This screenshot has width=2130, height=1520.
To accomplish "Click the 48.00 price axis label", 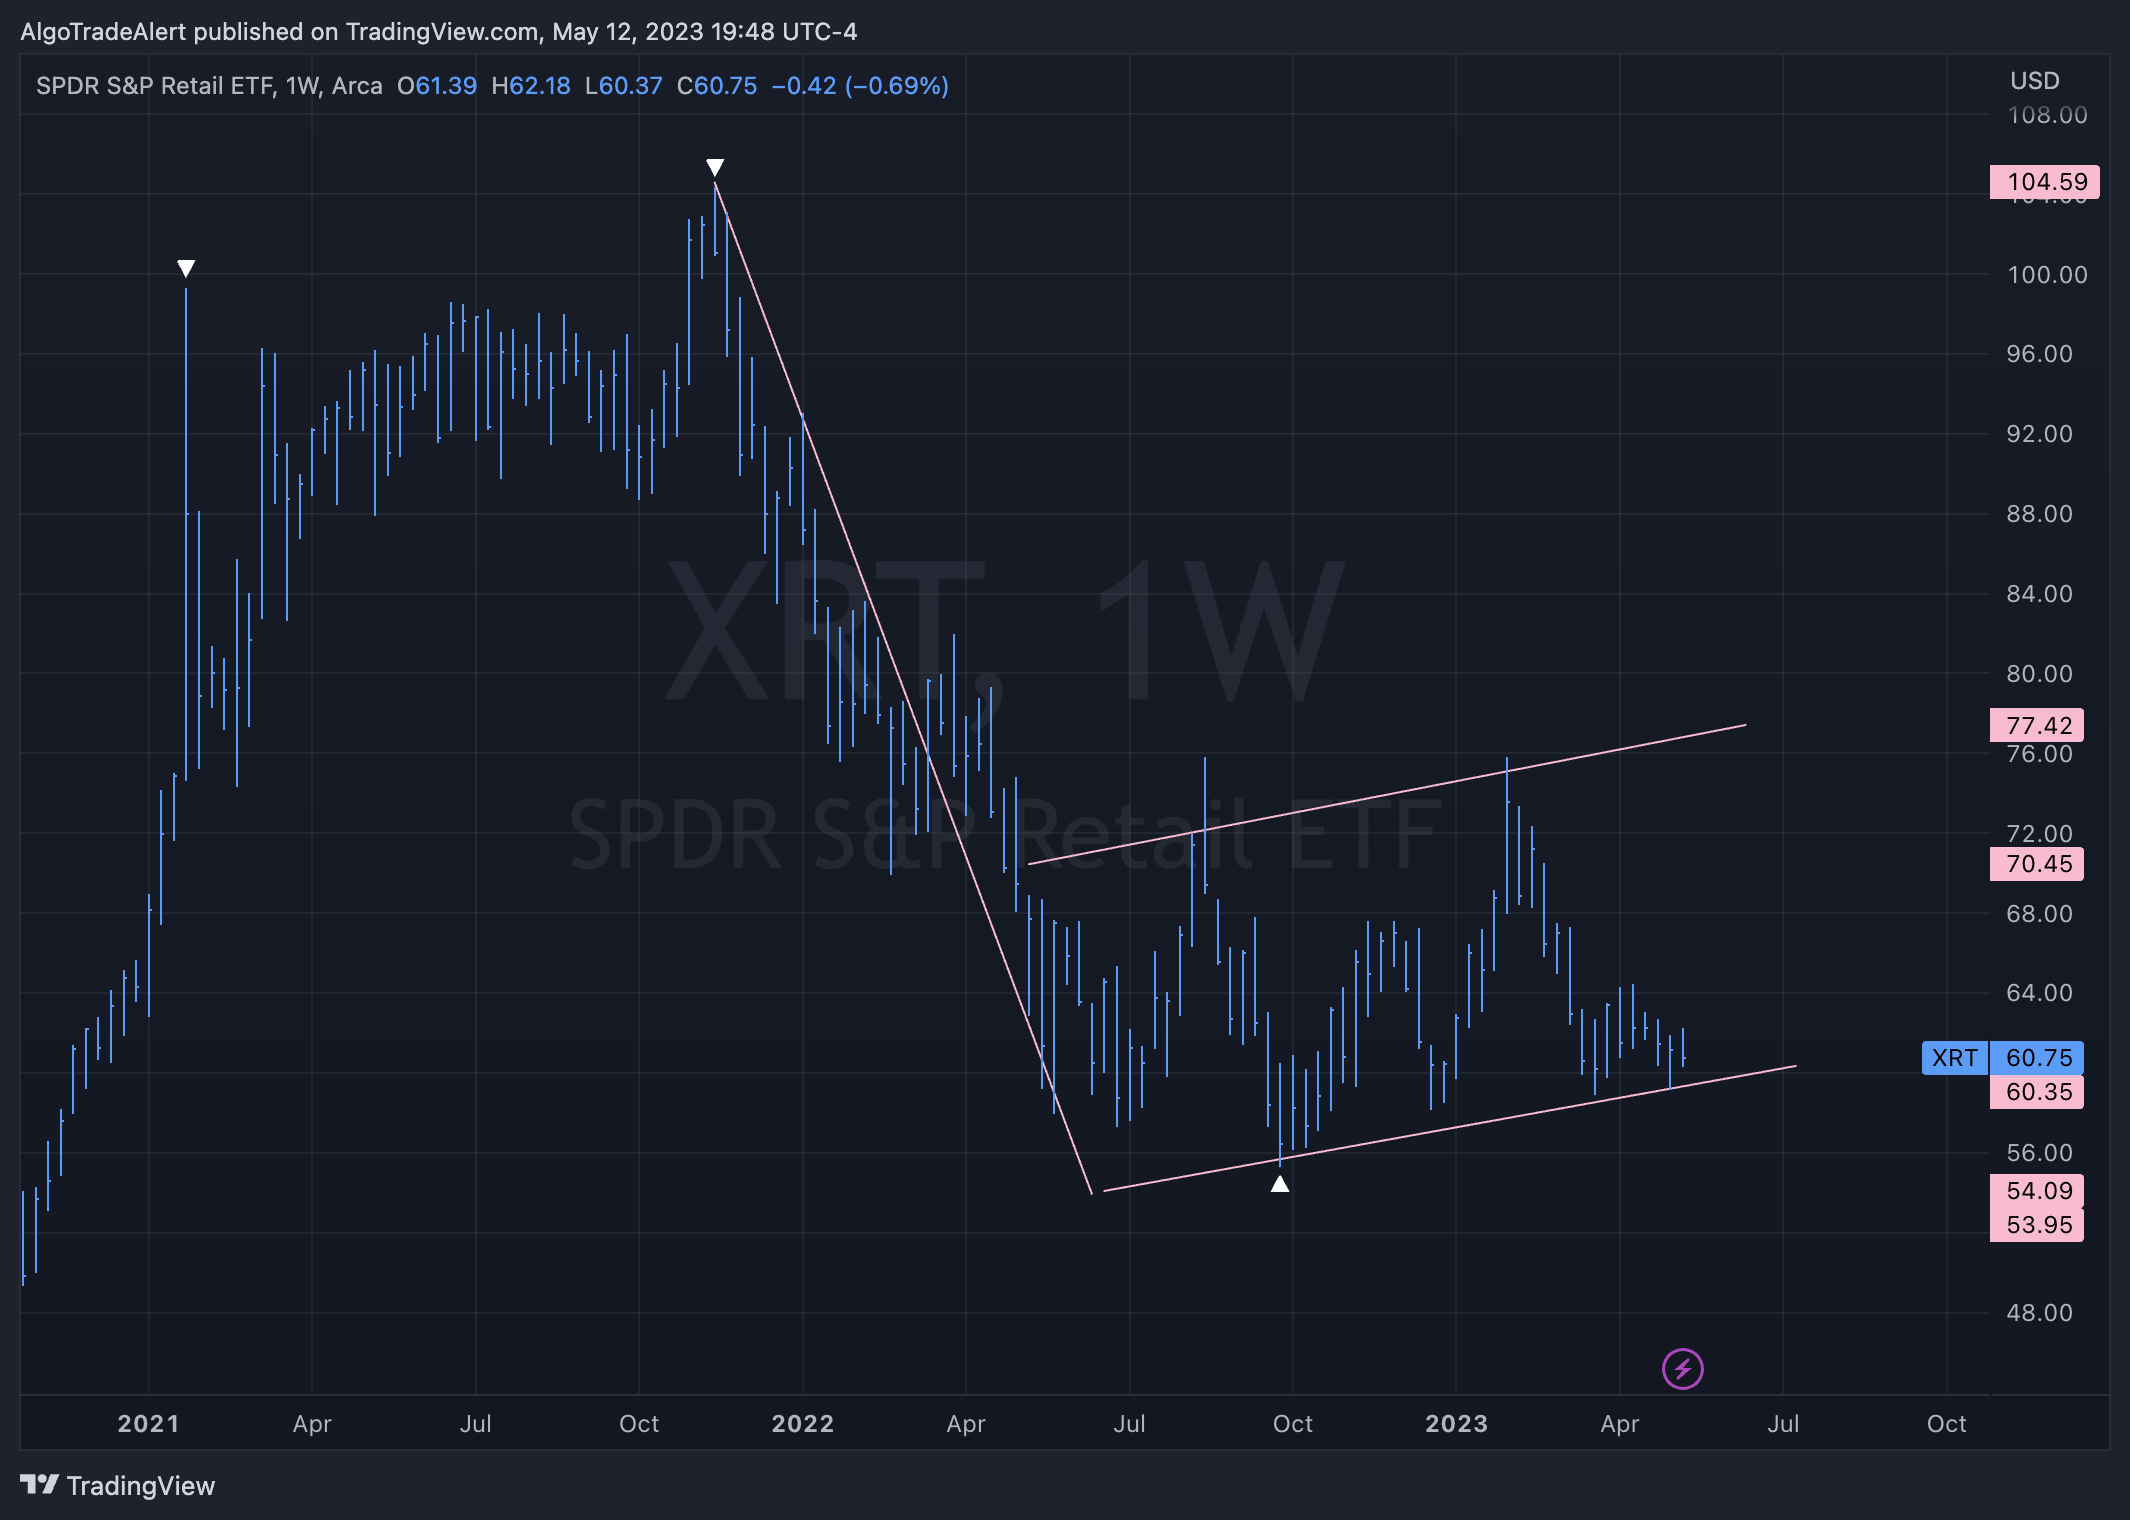I will [x=2039, y=1313].
